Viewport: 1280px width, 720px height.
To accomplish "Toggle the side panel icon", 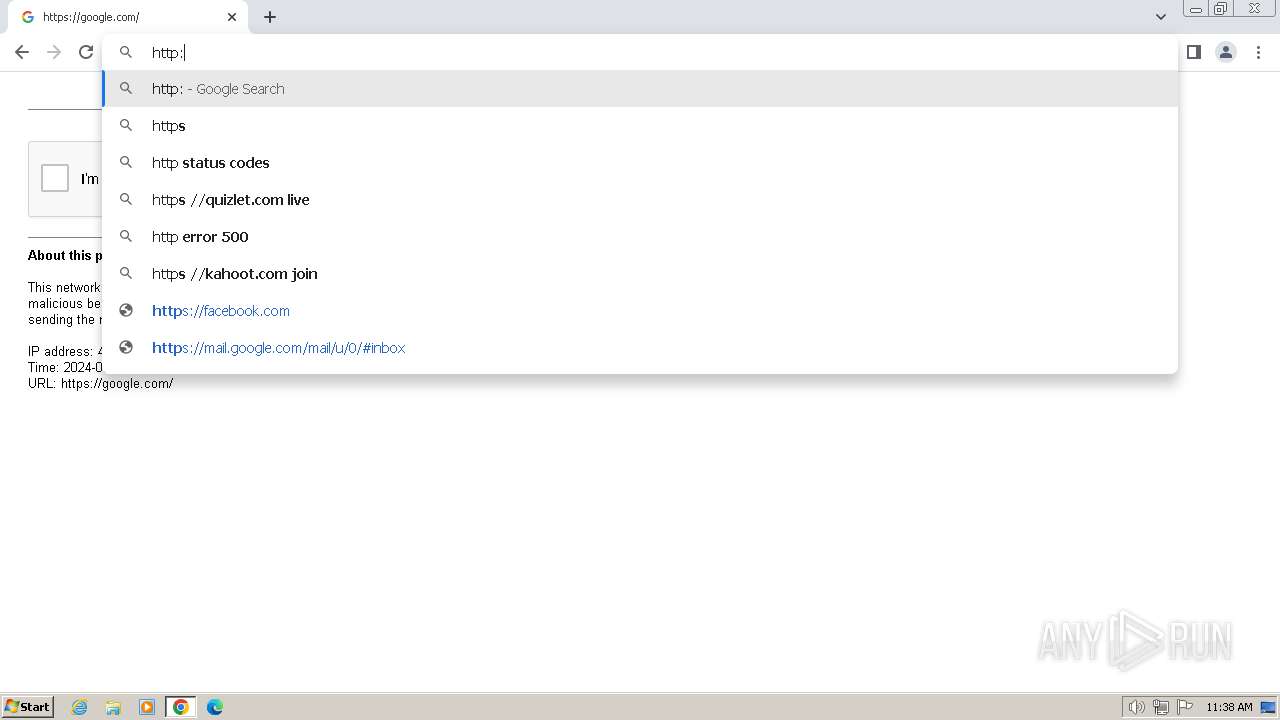I will click(x=1193, y=52).
